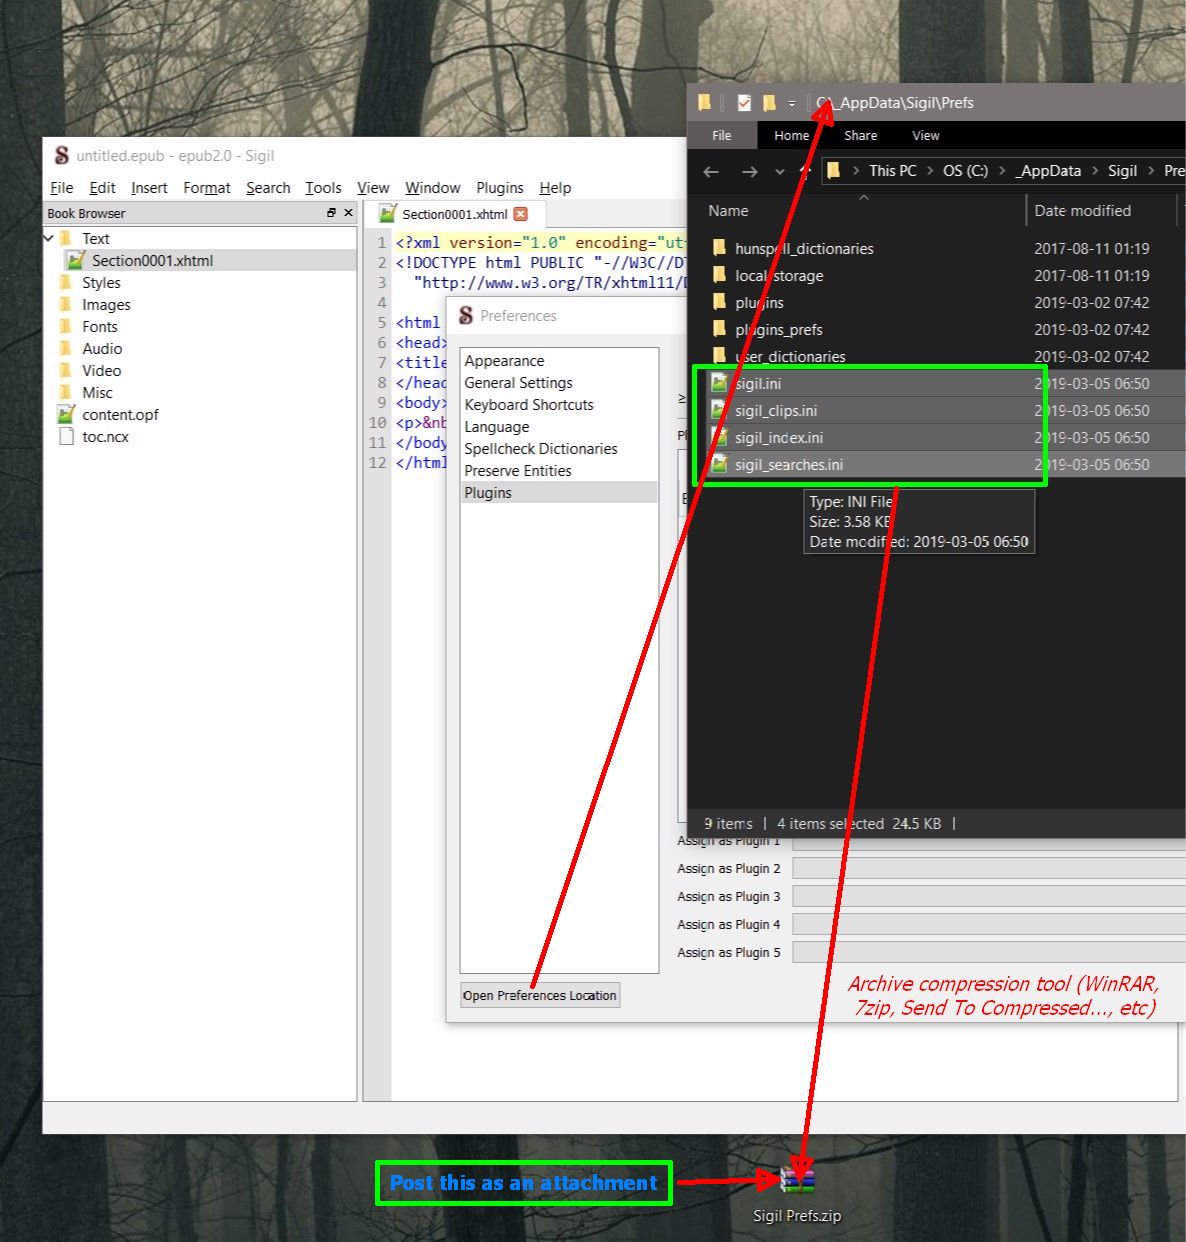The height and width of the screenshot is (1242, 1186).
Task: Select General Settings in Preferences list
Action: click(x=518, y=383)
